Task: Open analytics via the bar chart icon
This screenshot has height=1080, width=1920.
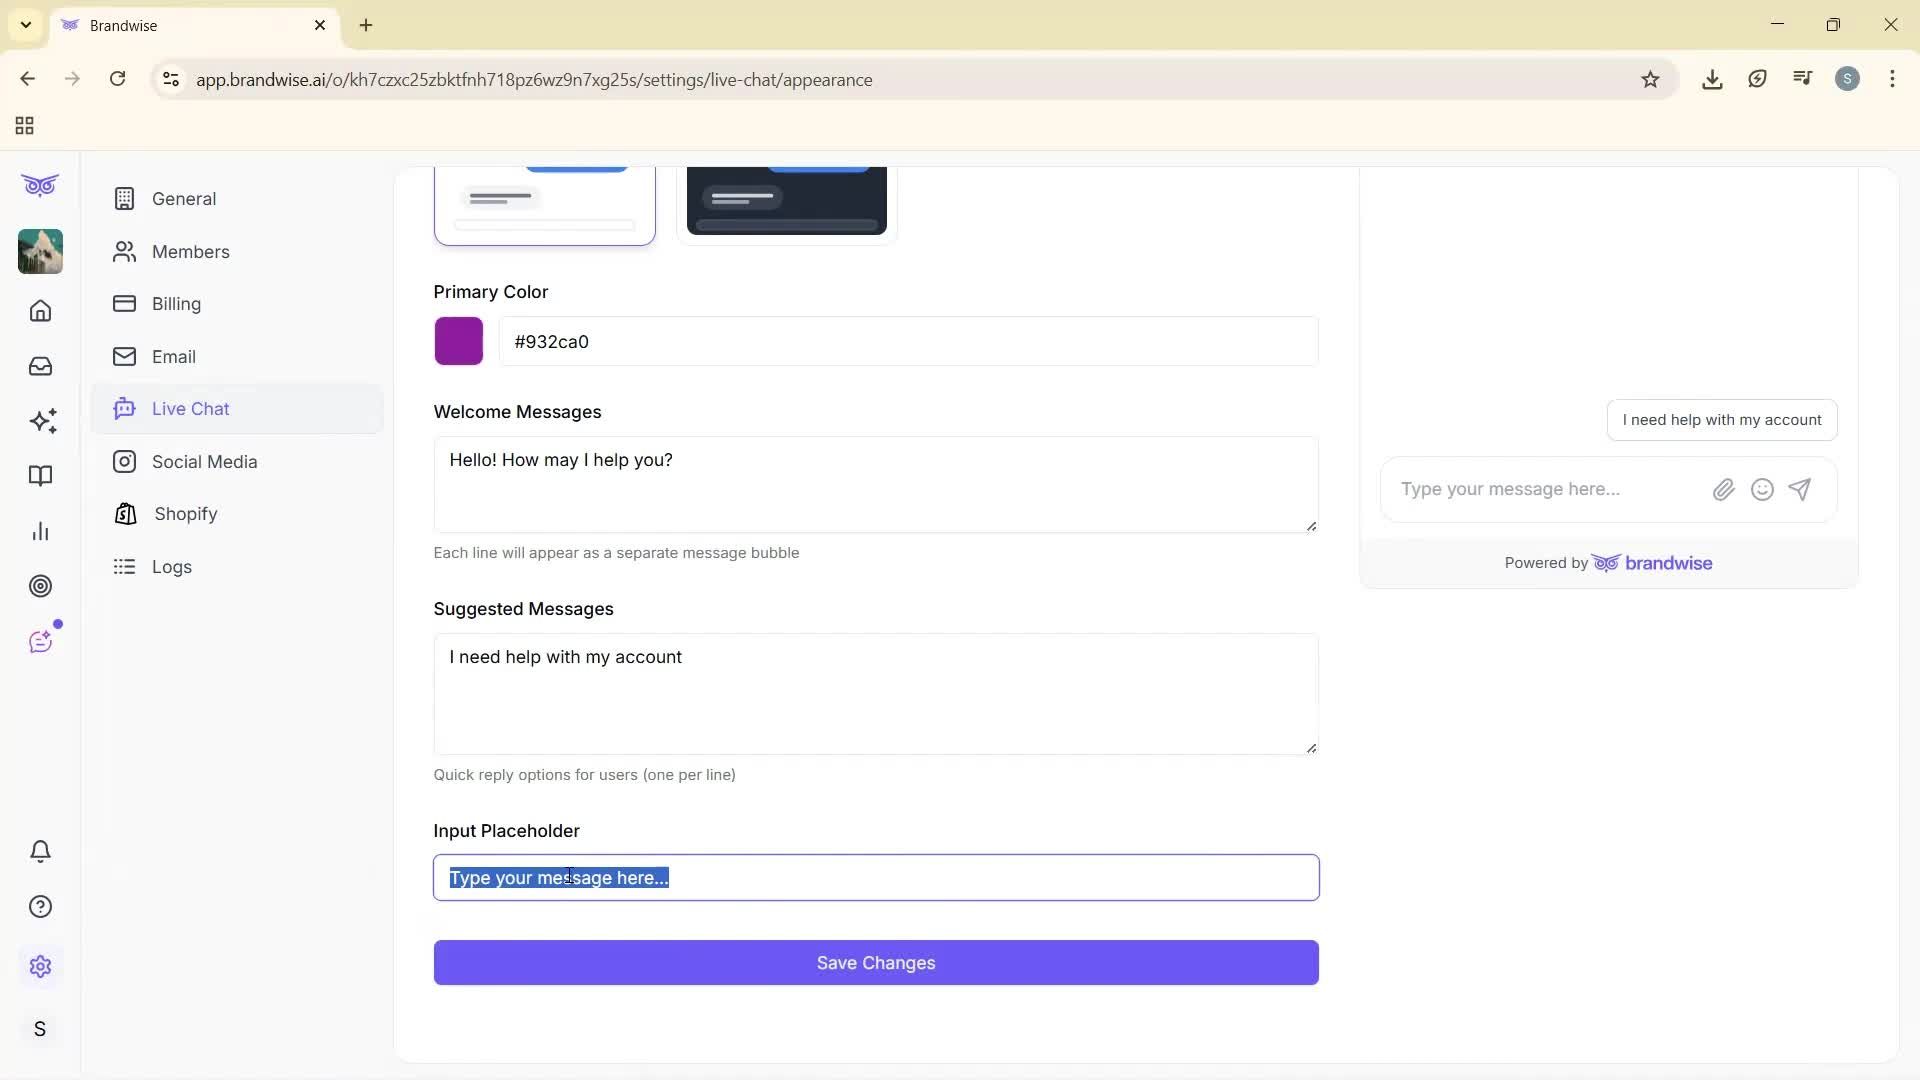Action: [x=40, y=530]
